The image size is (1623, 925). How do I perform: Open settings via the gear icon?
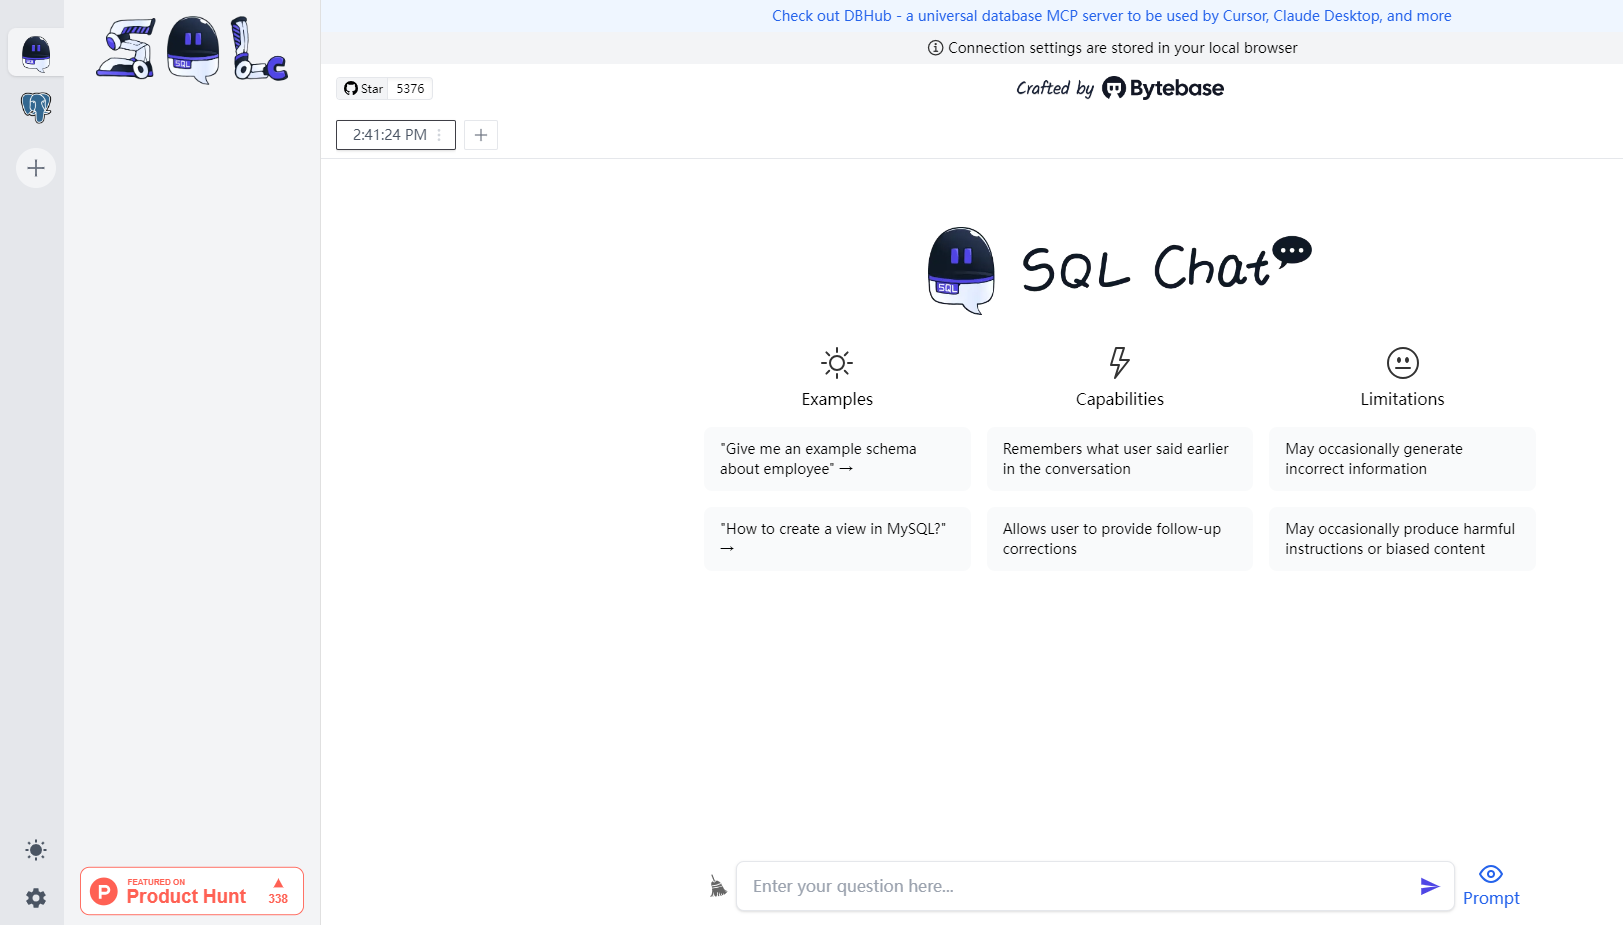point(35,898)
